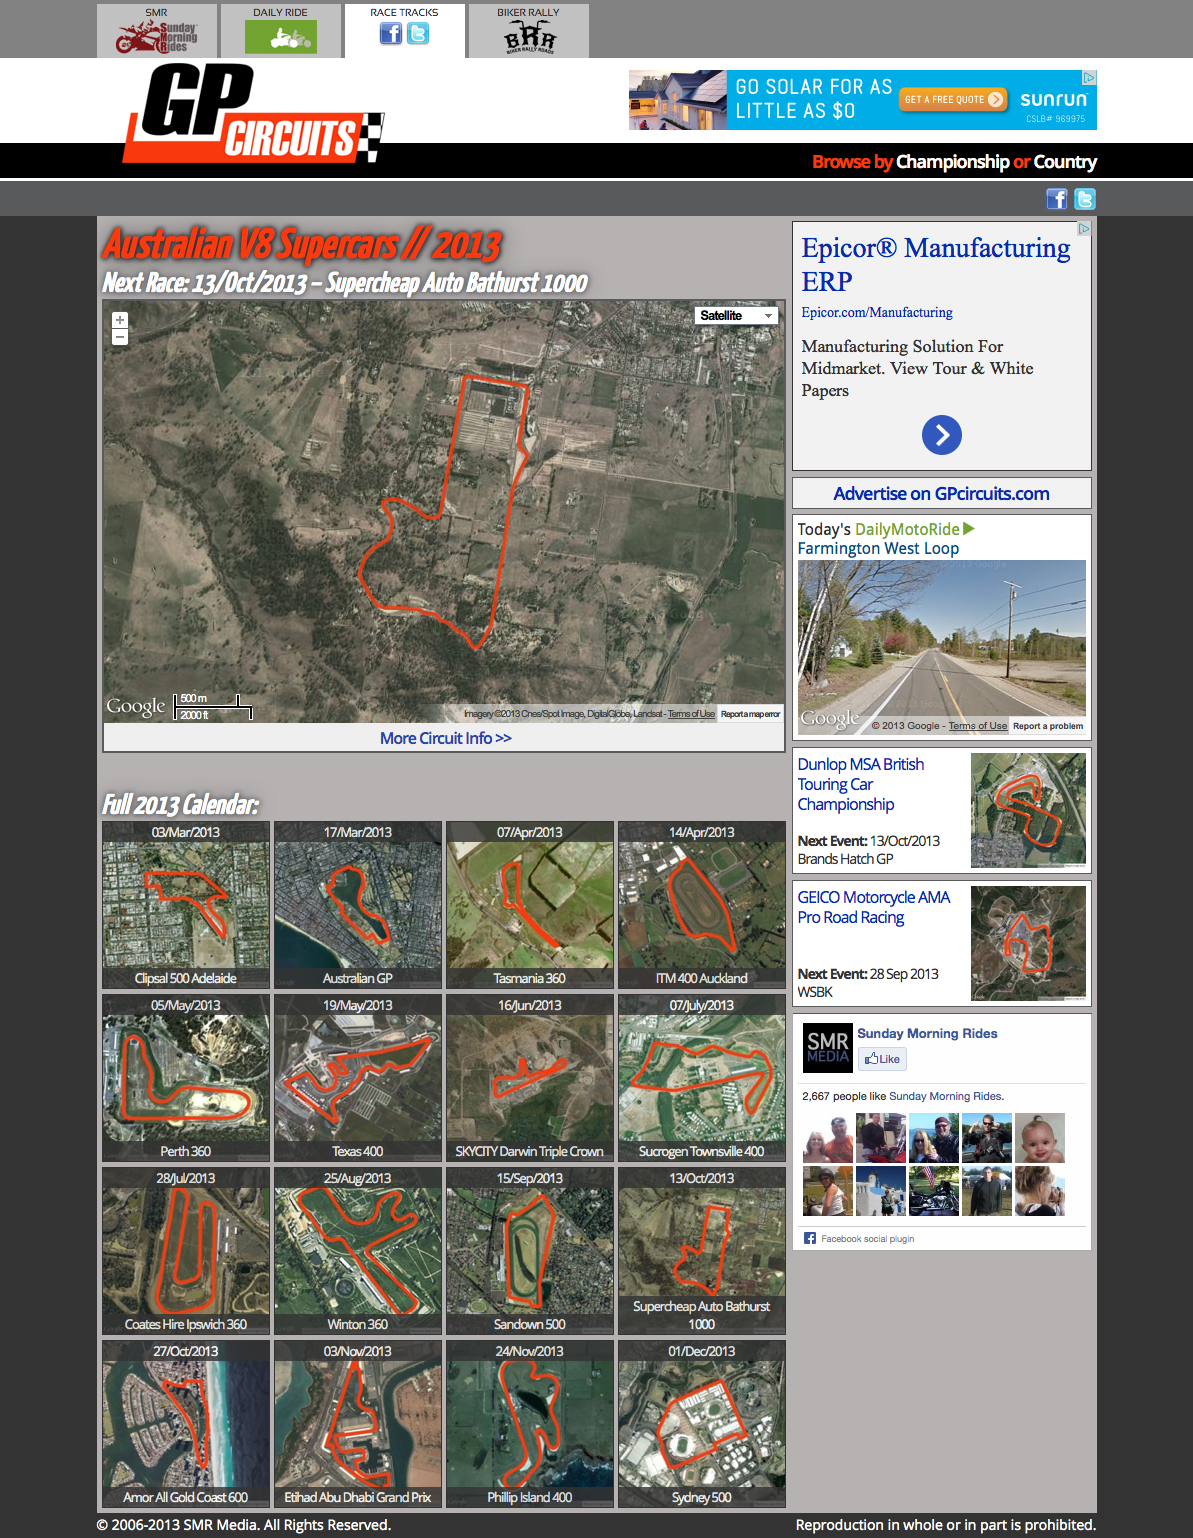
Task: Click SMR Media logo in Facebook box
Action: (828, 1048)
